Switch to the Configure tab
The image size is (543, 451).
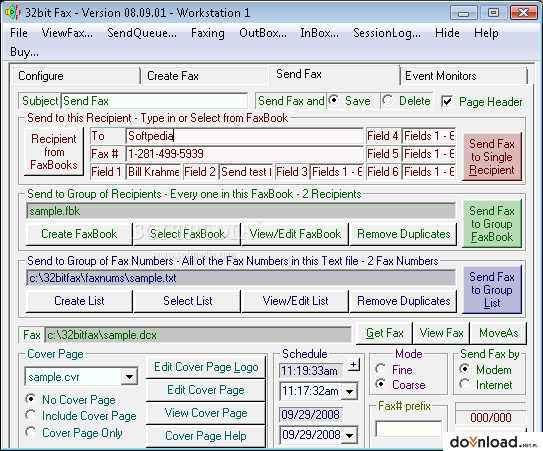pos(75,76)
